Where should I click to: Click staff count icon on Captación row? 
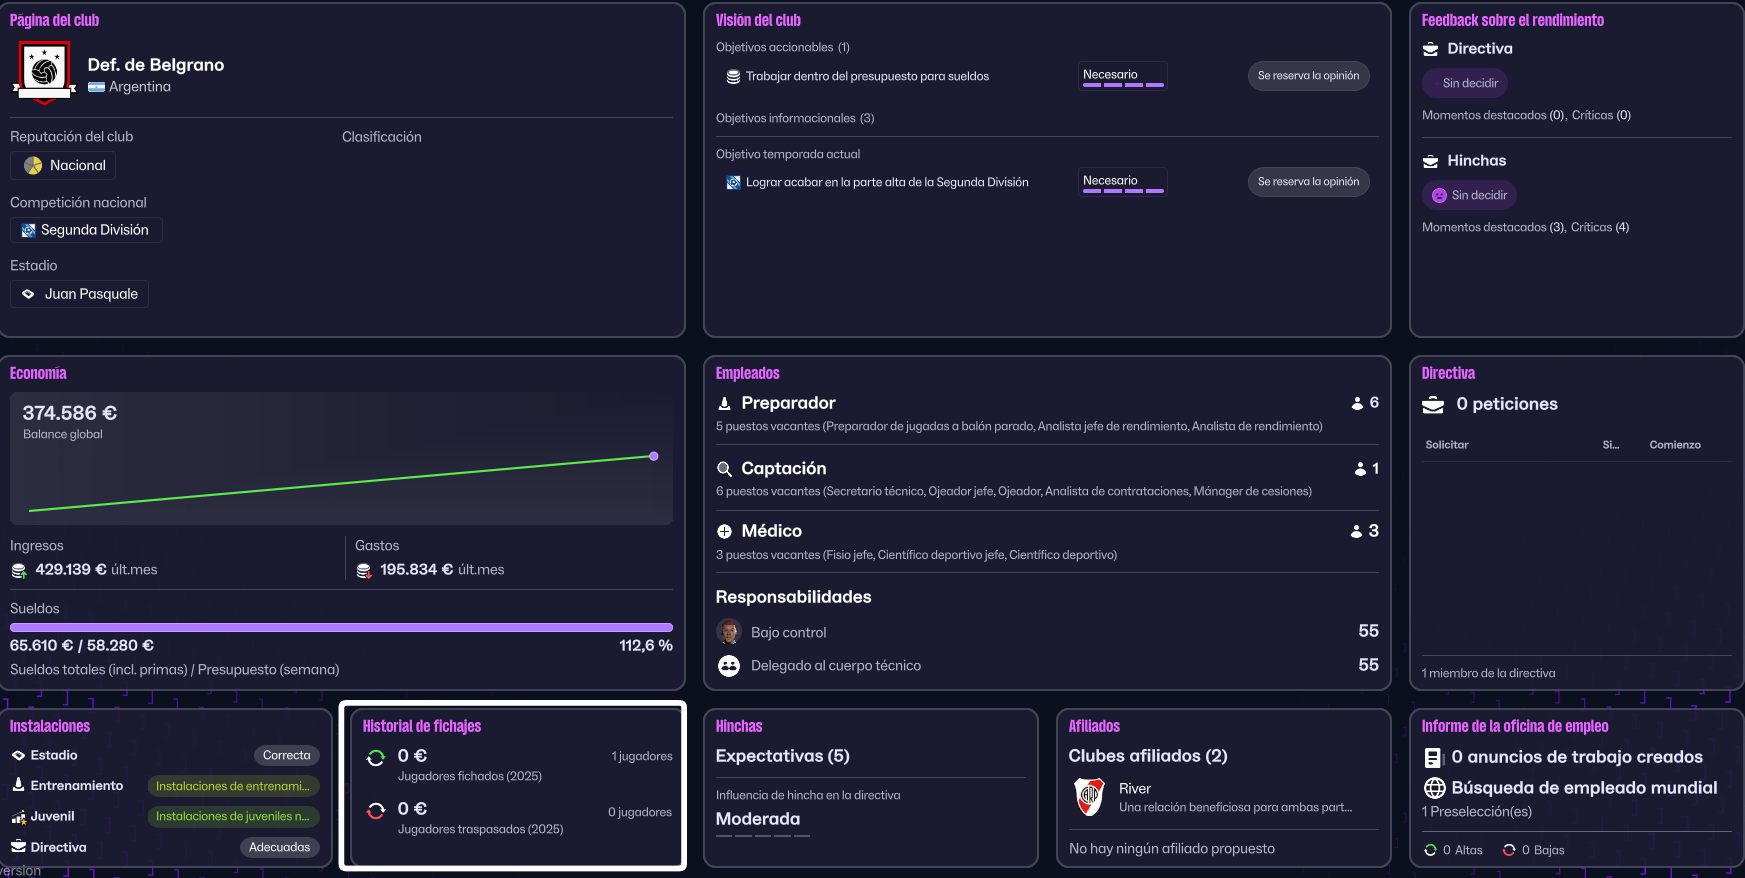(x=1360, y=469)
